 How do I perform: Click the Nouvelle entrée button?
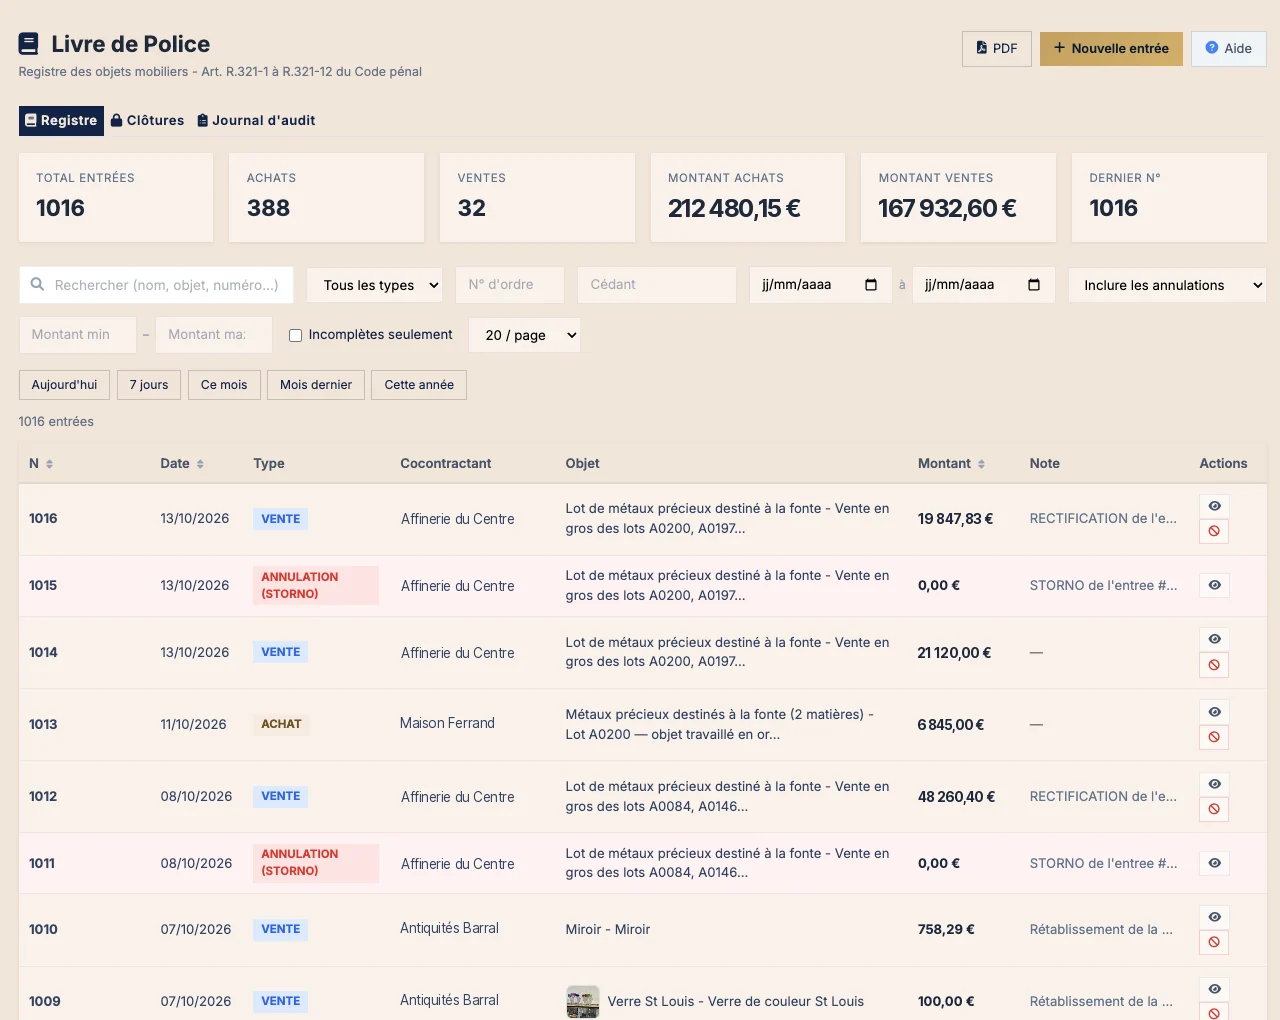[x=1111, y=48]
